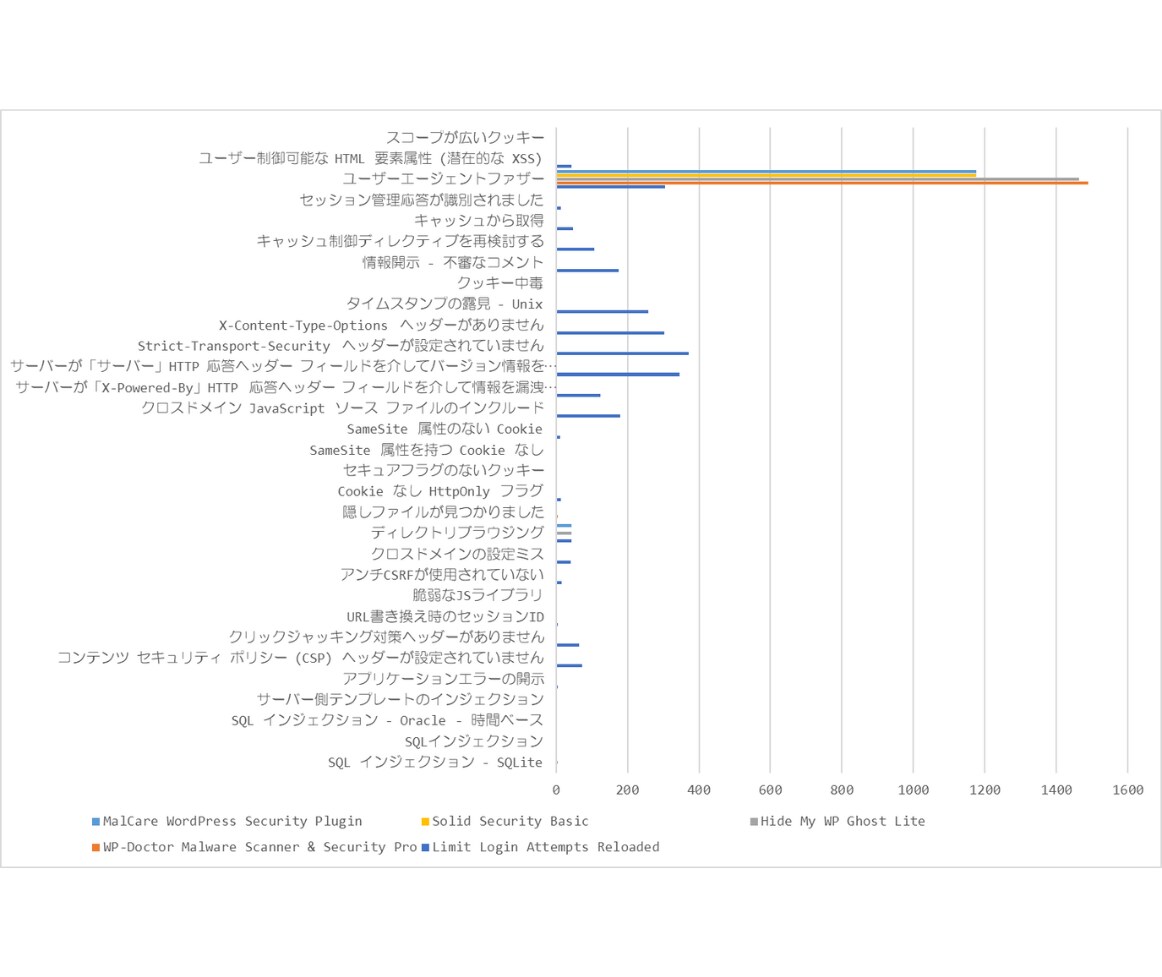The image size is (1162, 977).
Task: Click the label 'SameSite 属性のない Cookie'
Action: 445,429
